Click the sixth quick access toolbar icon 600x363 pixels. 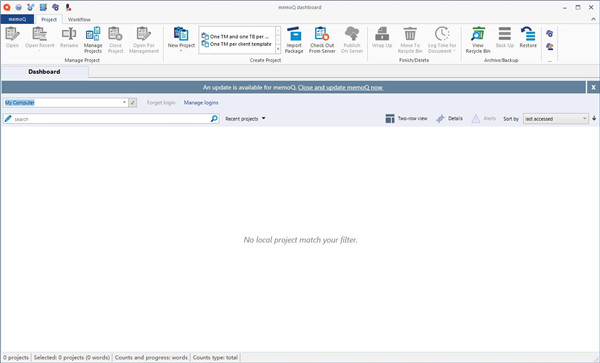[x=68, y=7]
